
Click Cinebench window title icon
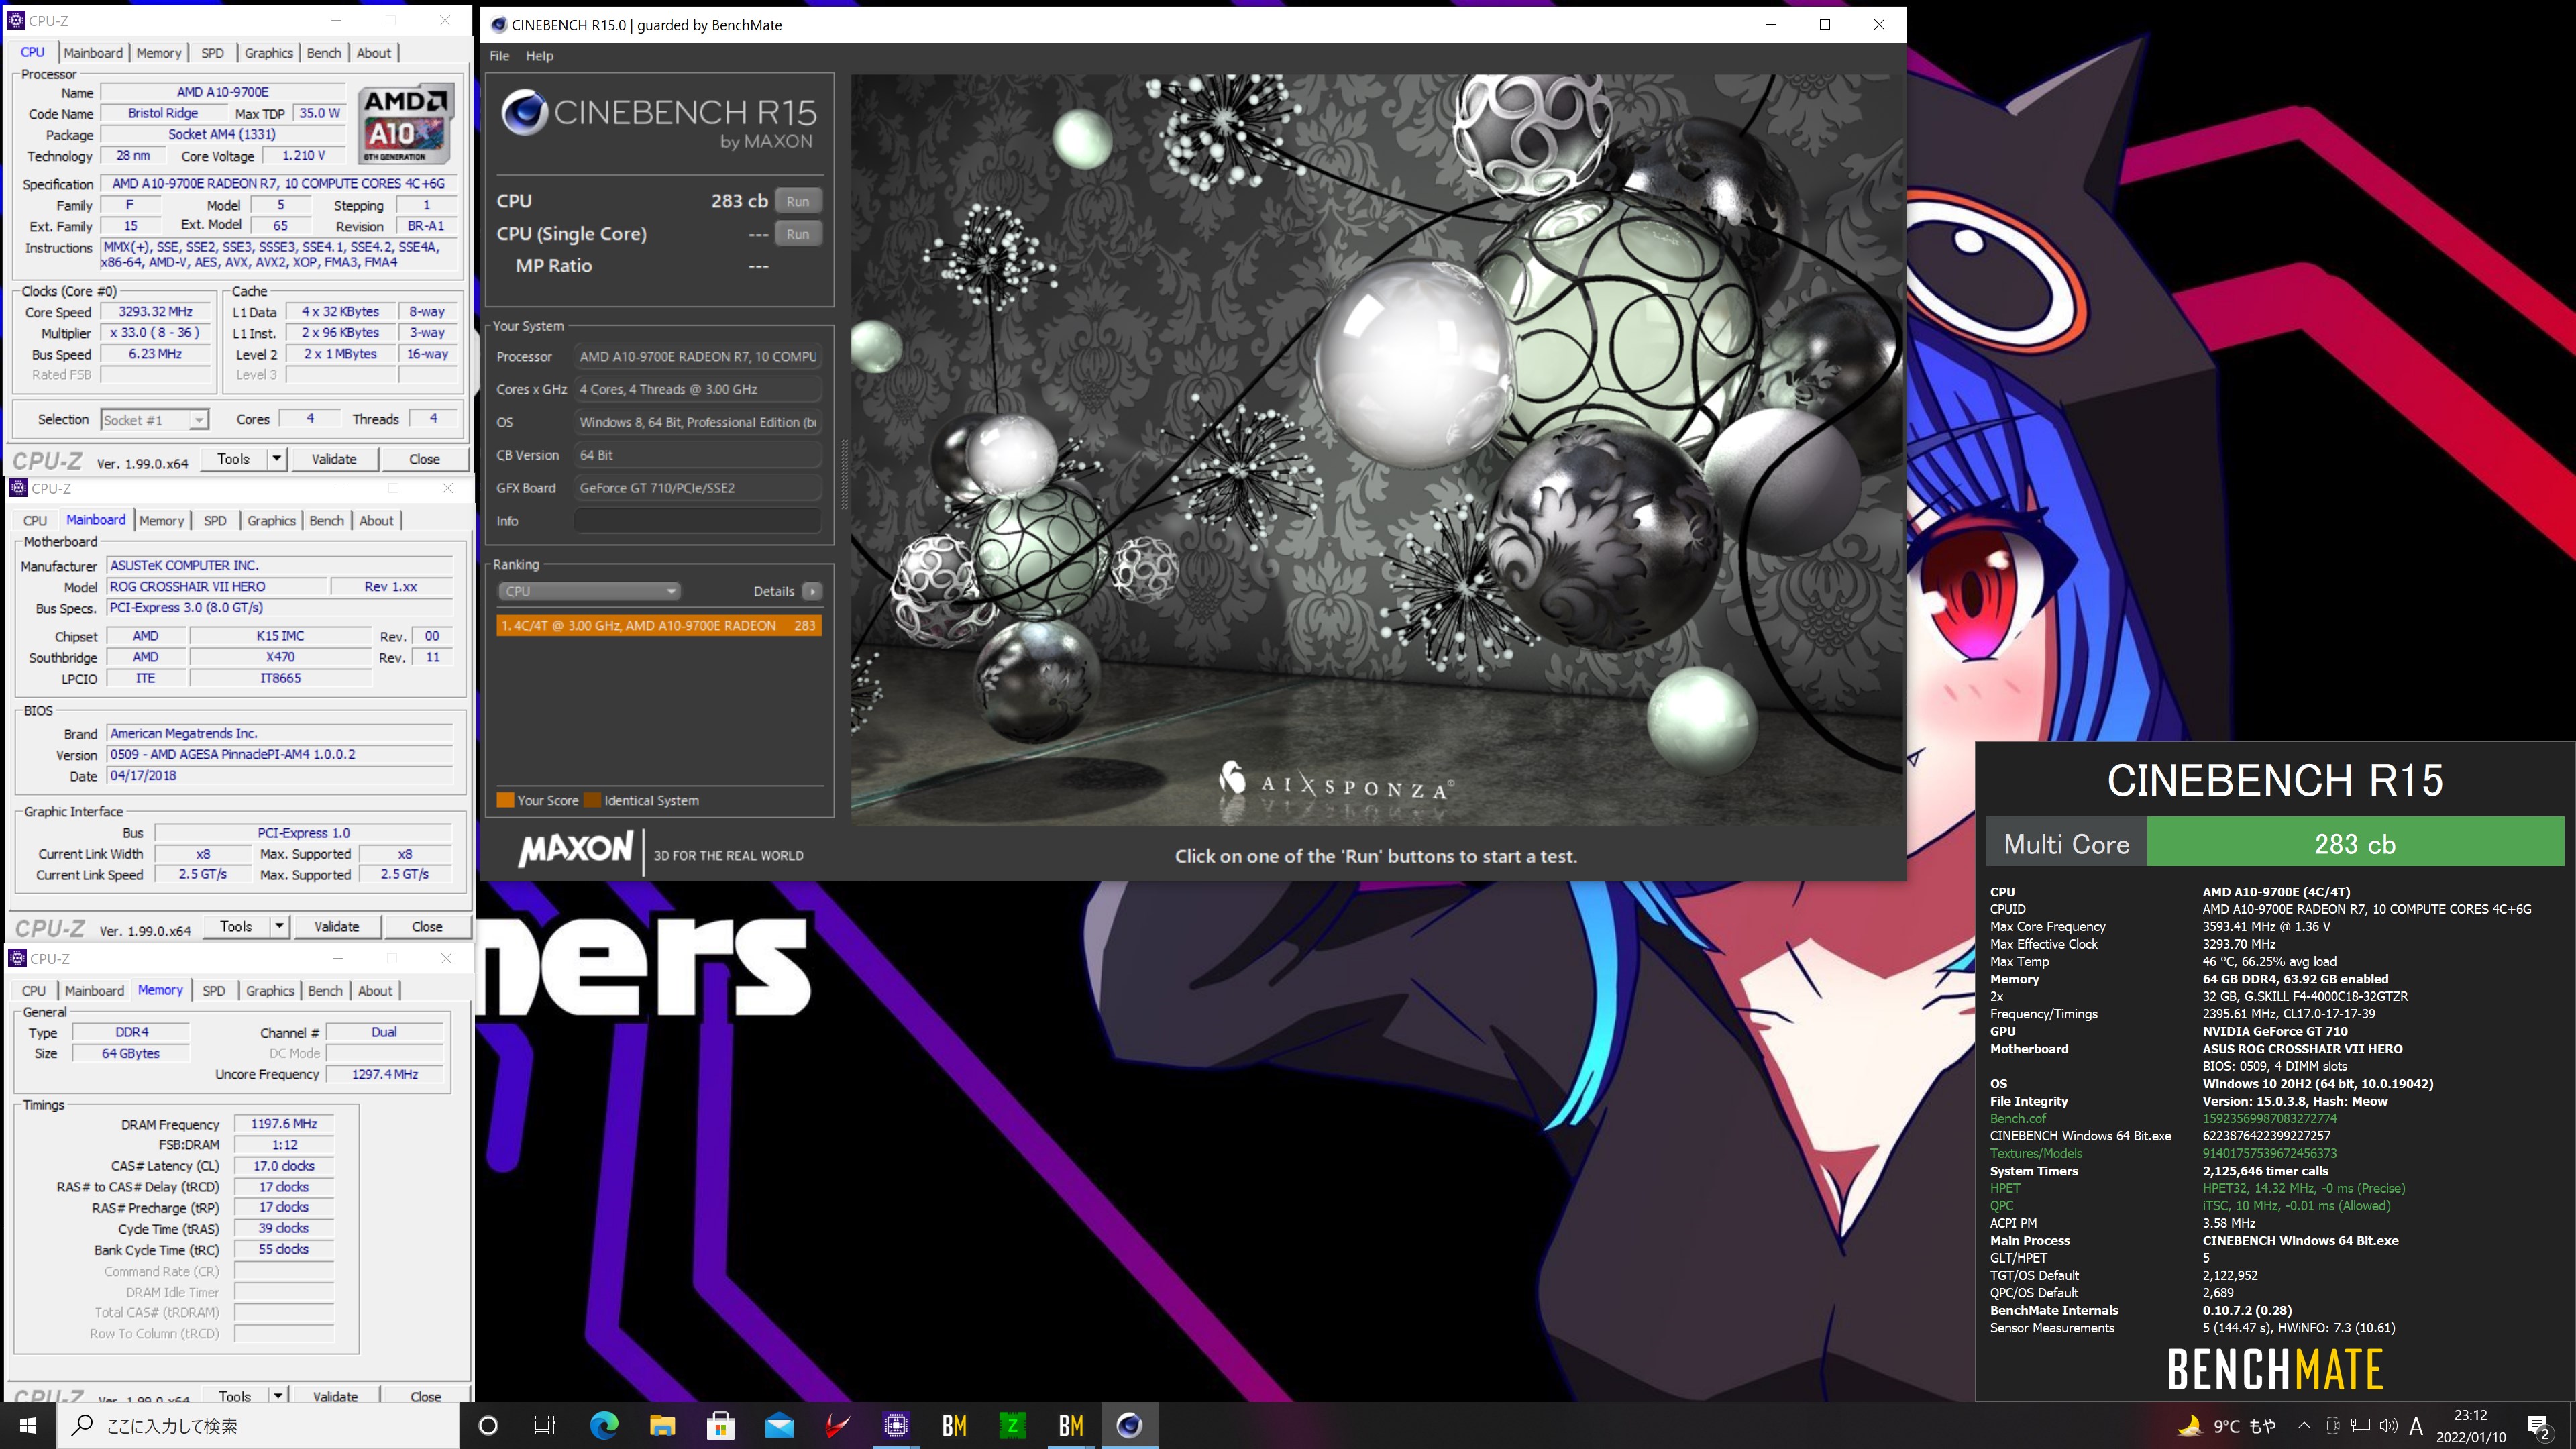pyautogui.click(x=498, y=24)
